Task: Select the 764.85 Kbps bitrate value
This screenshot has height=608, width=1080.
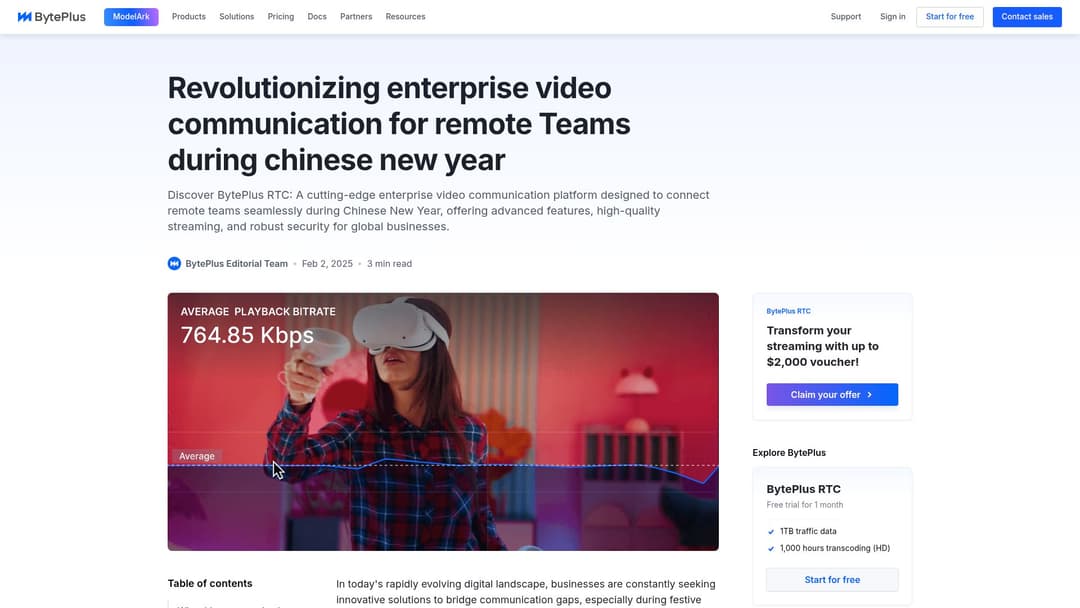Action: [x=247, y=335]
